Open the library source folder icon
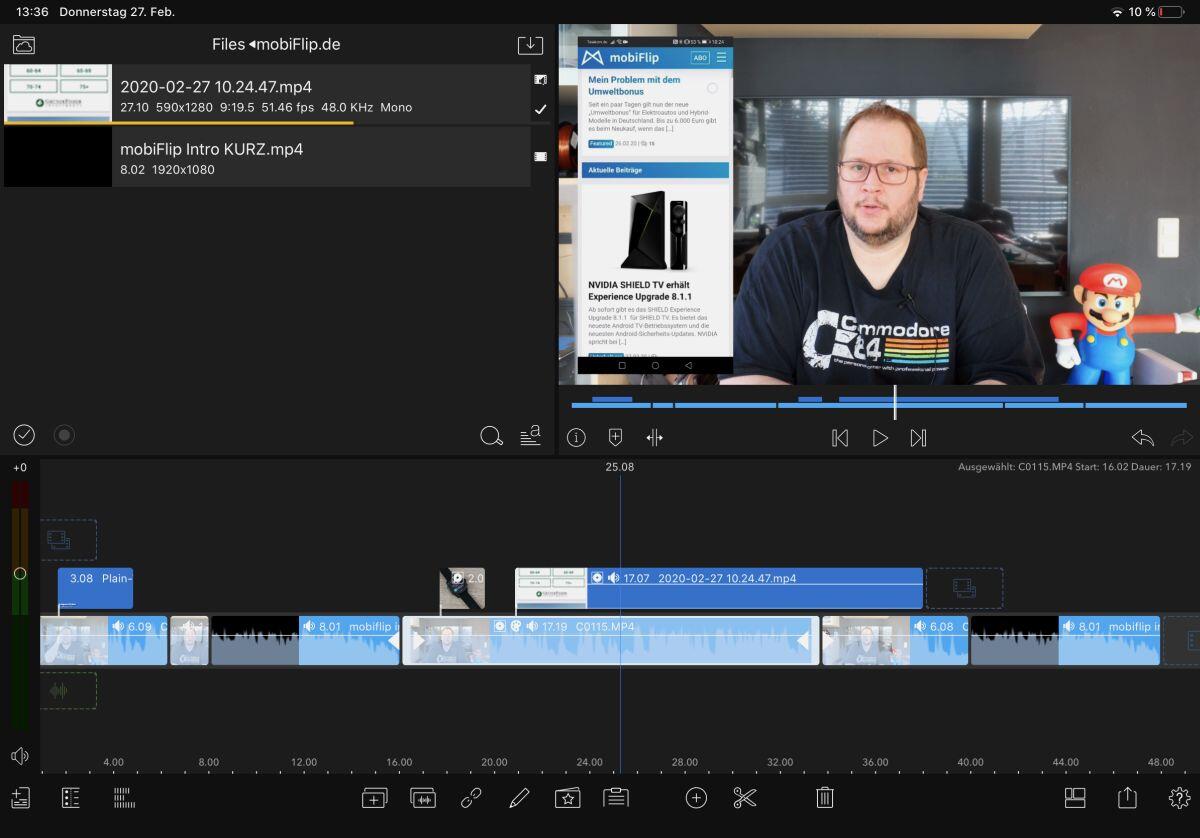Image resolution: width=1200 pixels, height=838 pixels. pyautogui.click(x=24, y=45)
